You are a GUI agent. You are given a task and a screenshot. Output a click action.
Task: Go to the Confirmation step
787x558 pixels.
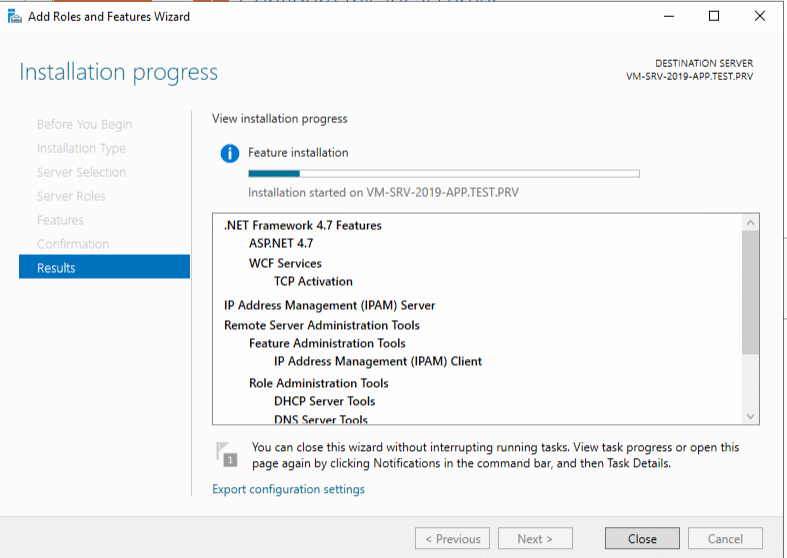pos(73,244)
